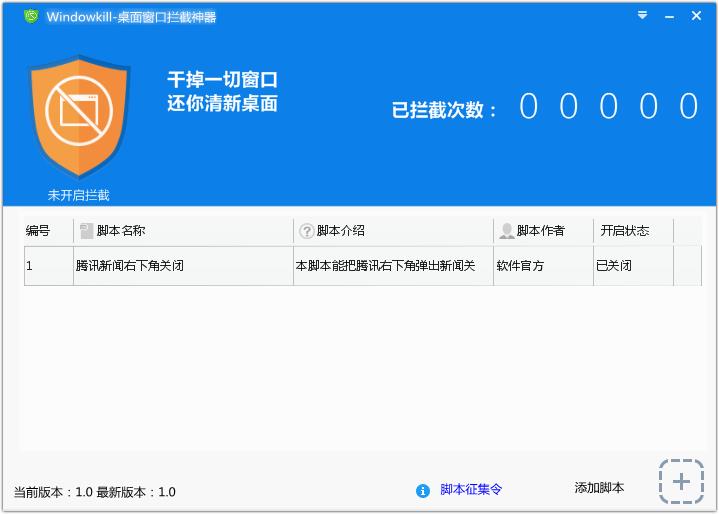
Task: Select the 腾讯新闻右下角关闭 script row
Action: 130,266
